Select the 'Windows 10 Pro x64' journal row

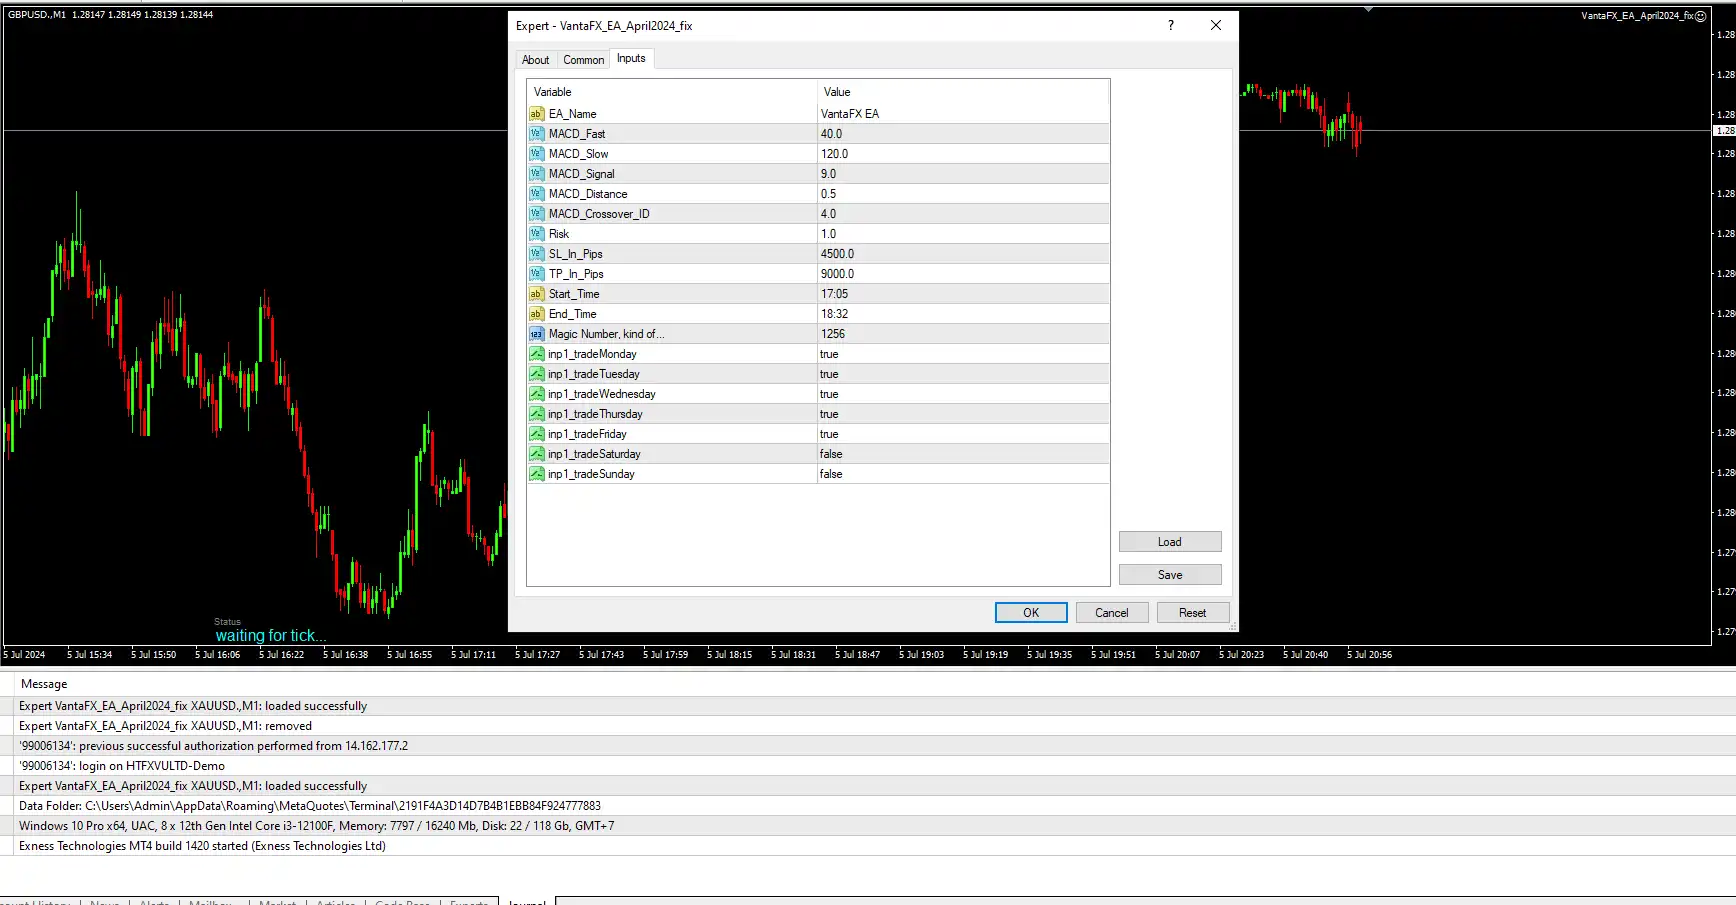868,826
